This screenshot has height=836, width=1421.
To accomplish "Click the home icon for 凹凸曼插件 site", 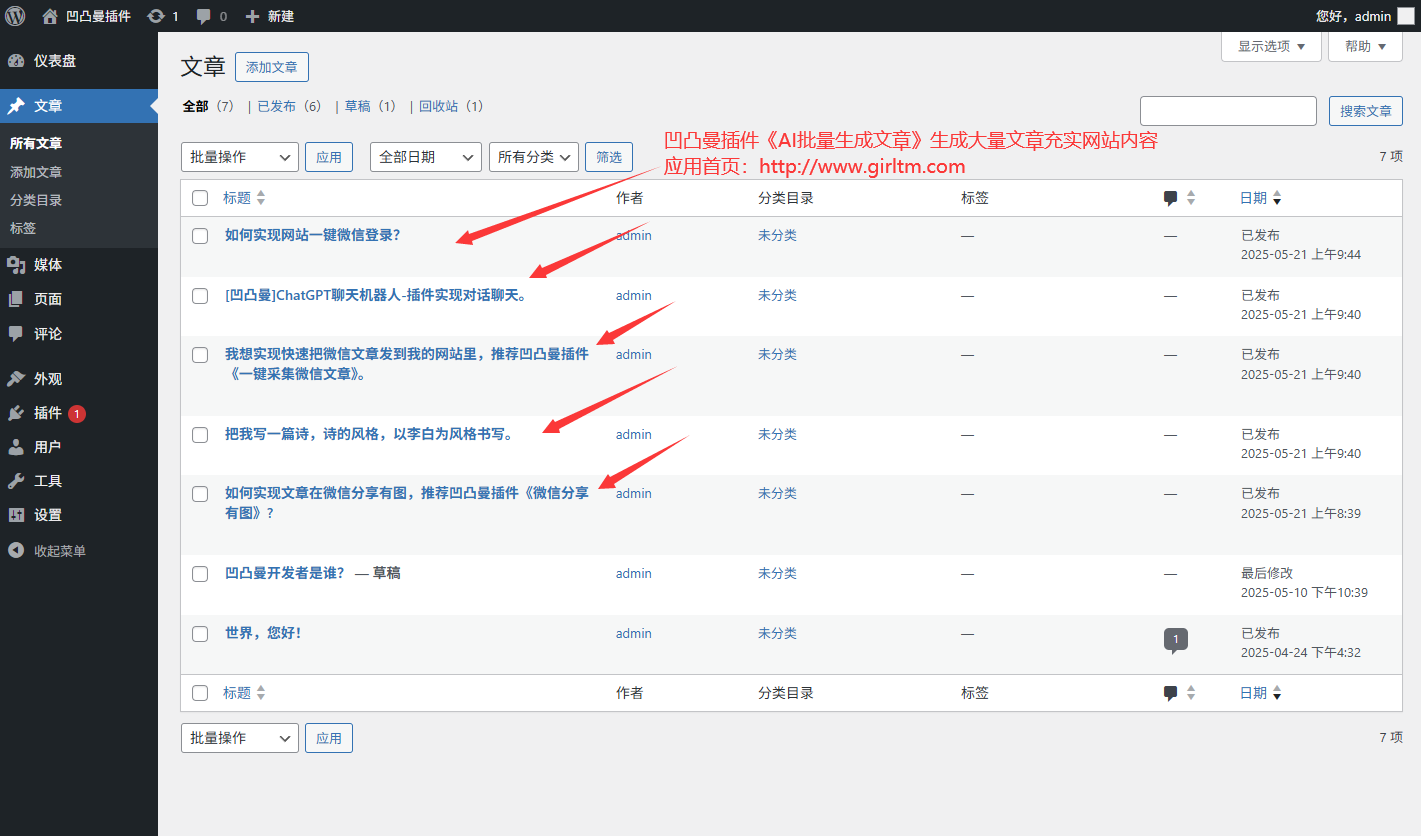I will pyautogui.click(x=50, y=16).
